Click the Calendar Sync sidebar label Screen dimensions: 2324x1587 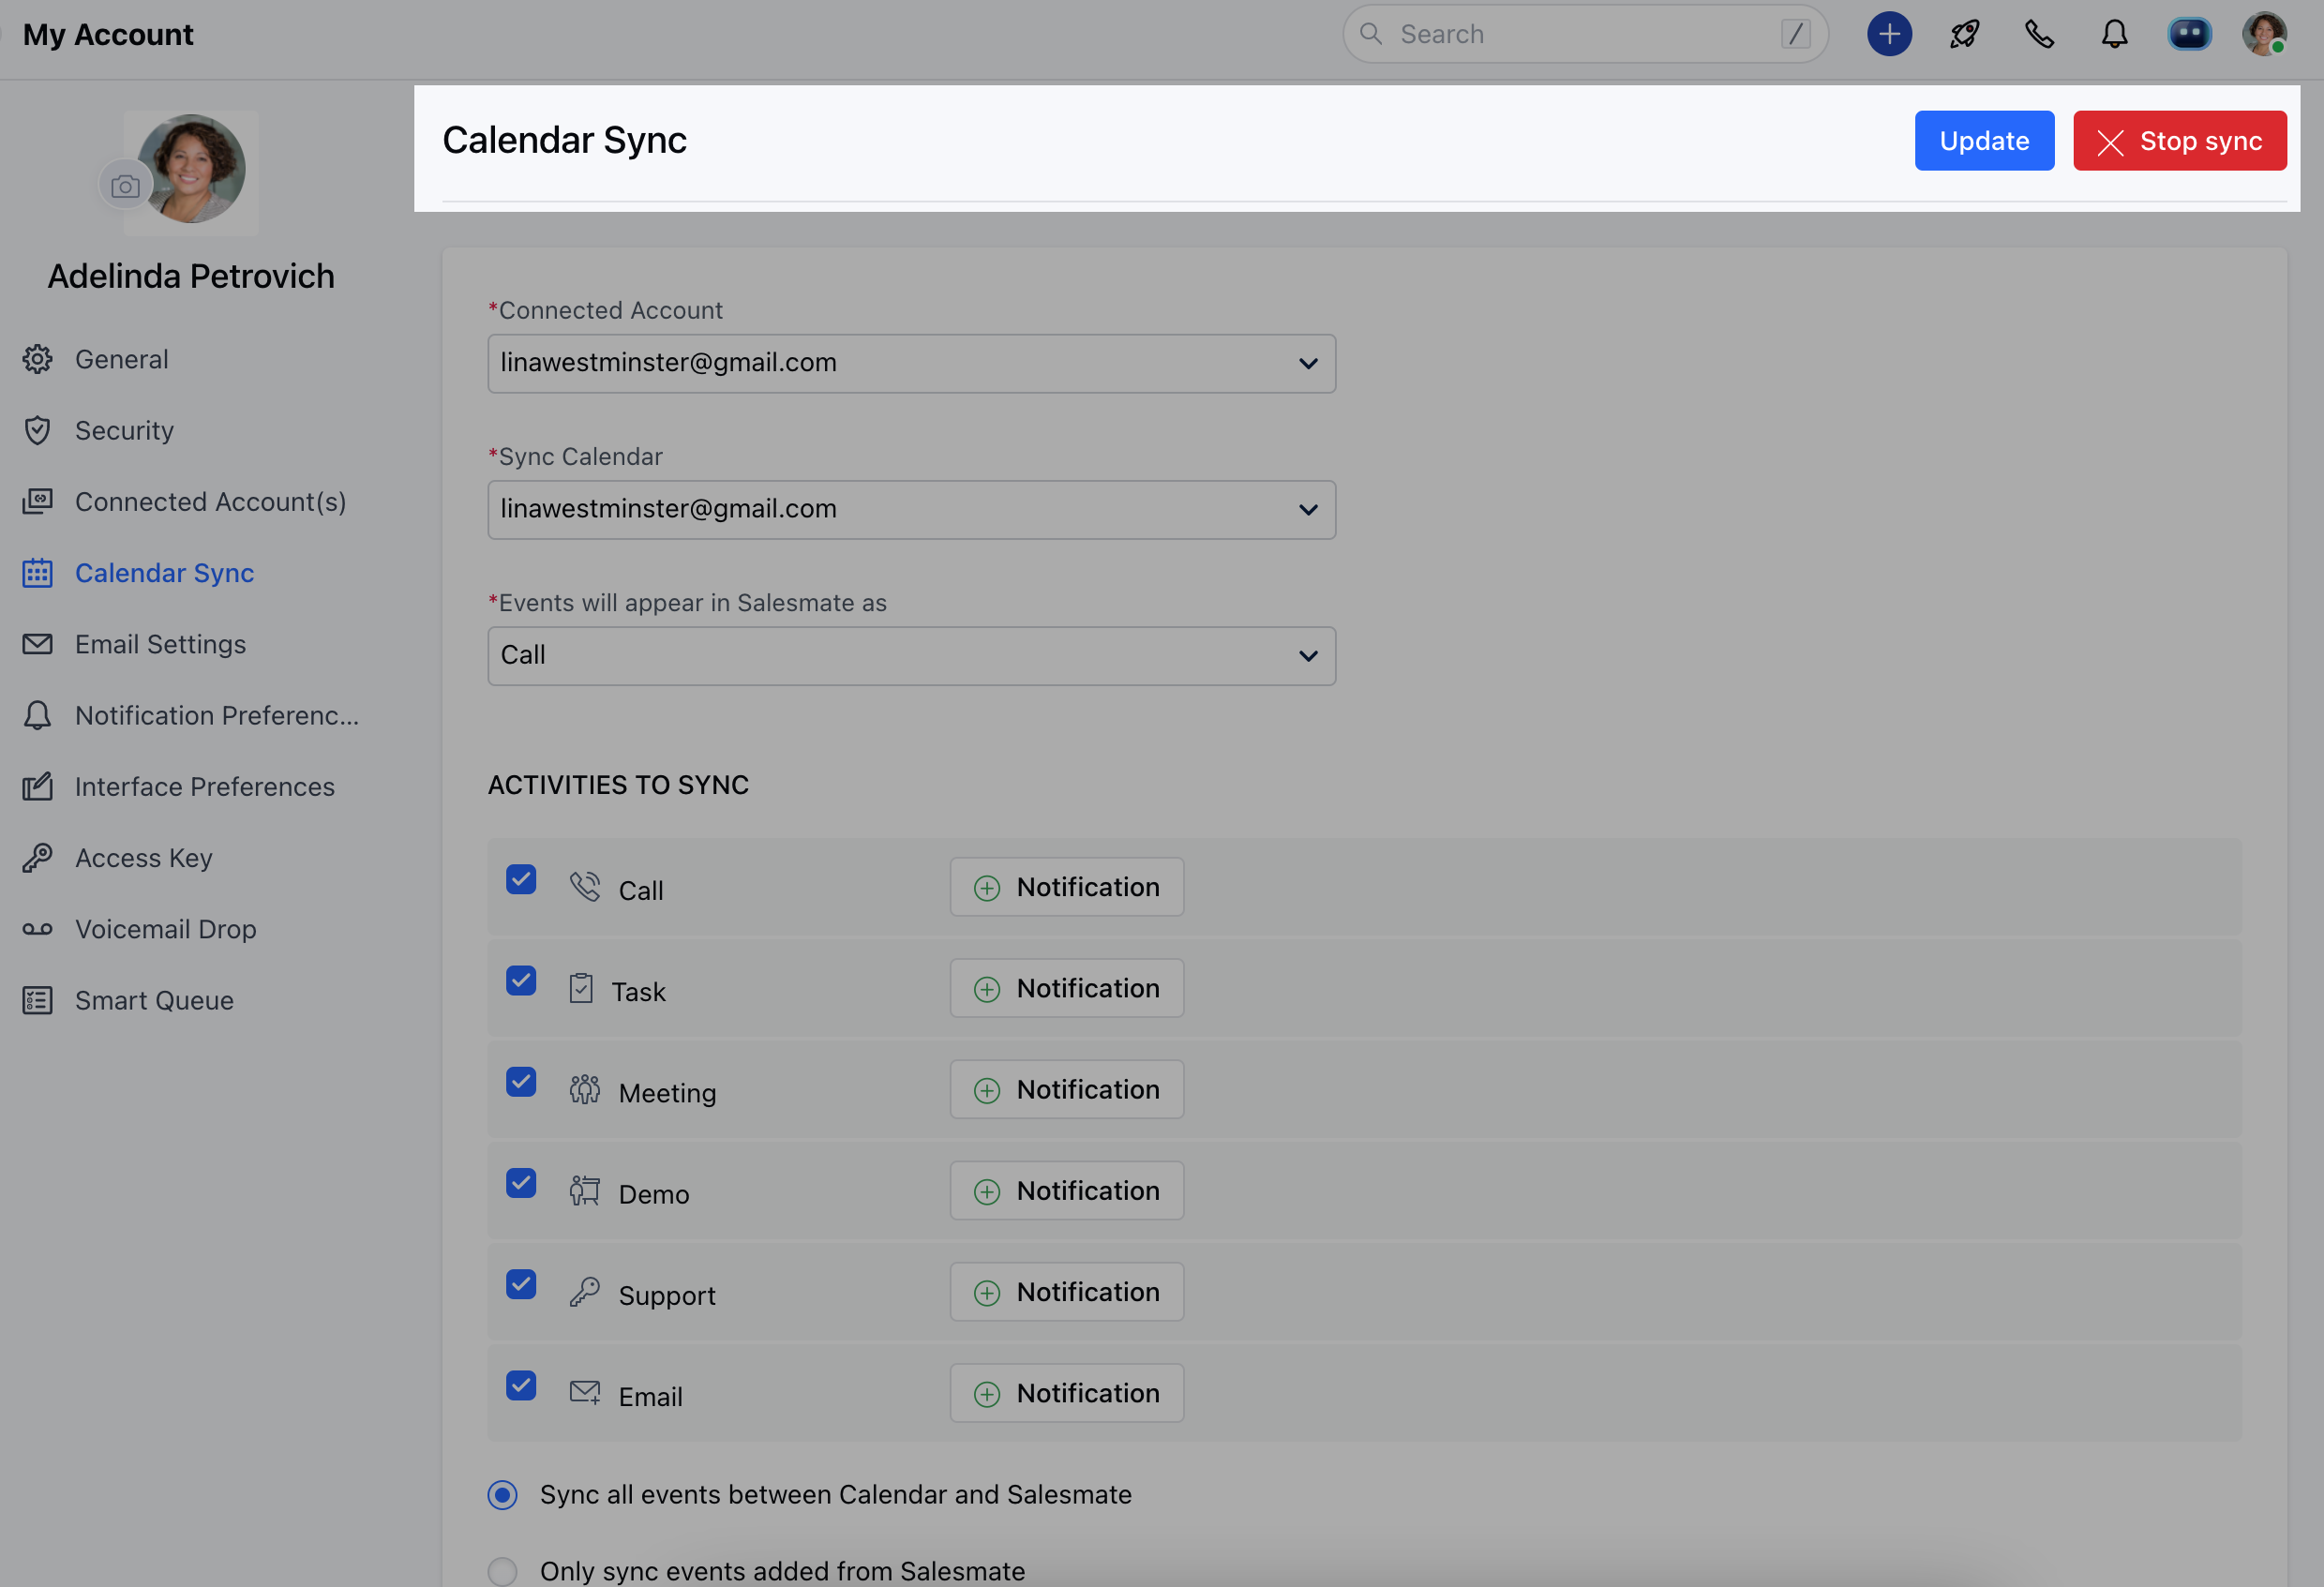tap(164, 573)
